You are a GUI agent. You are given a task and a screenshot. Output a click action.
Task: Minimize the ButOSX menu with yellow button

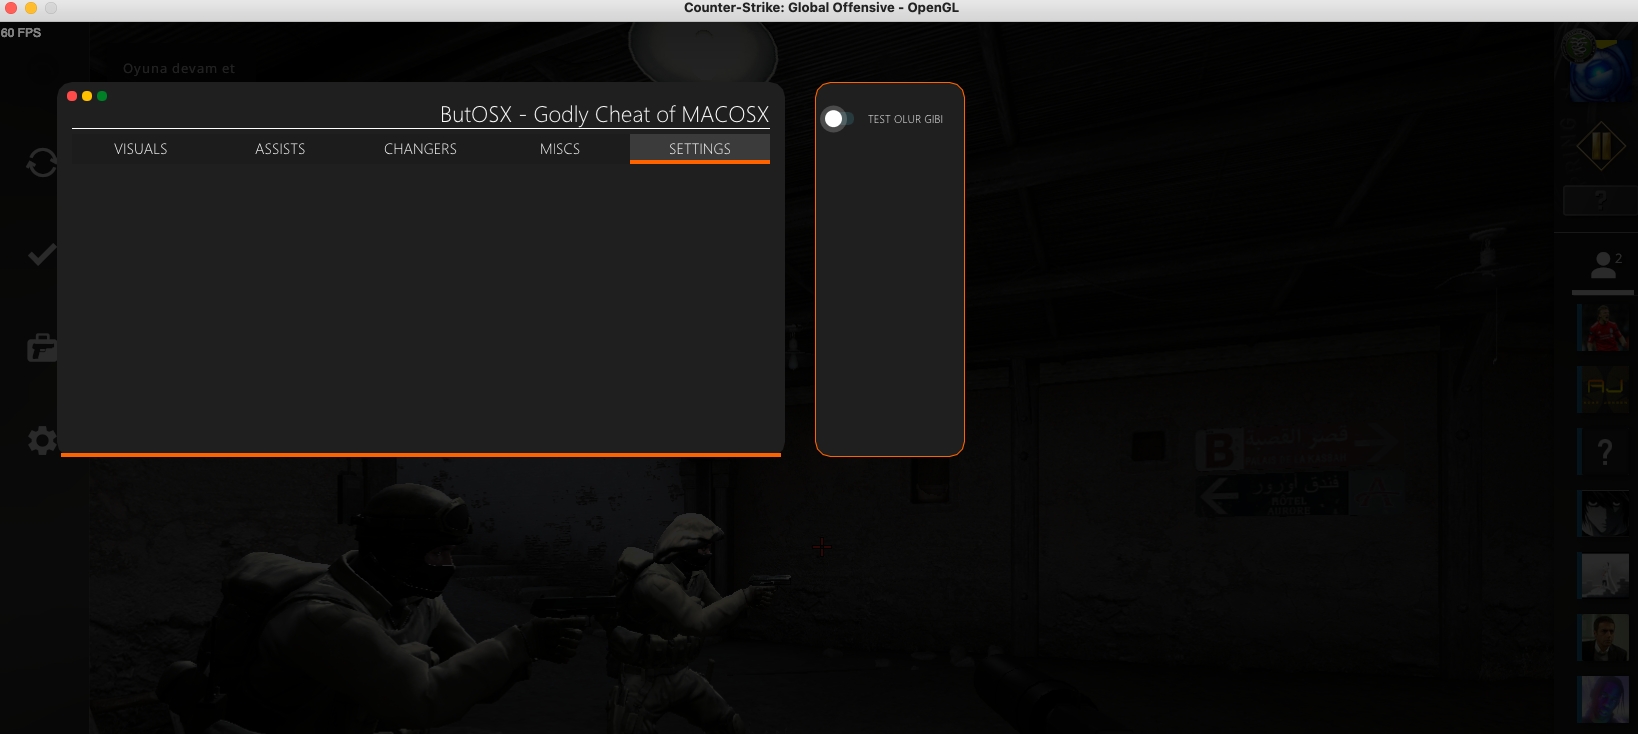87,96
